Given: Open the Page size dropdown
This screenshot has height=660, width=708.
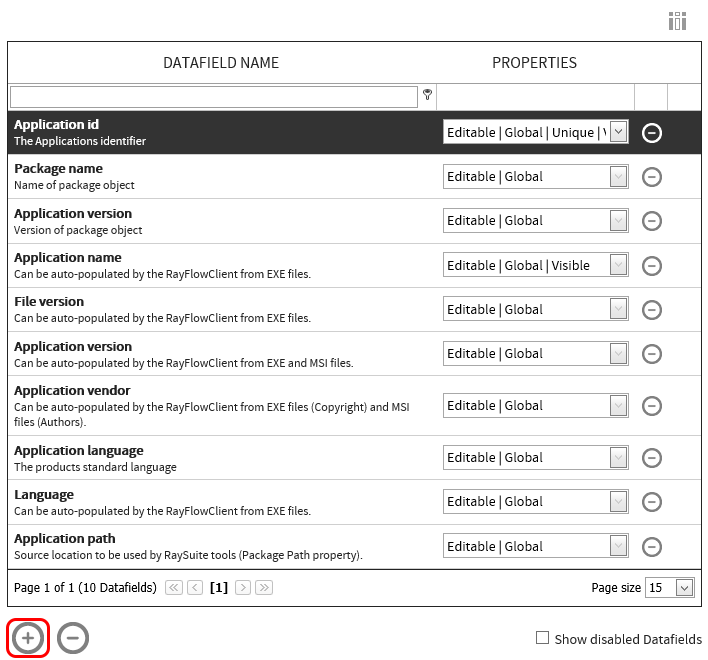Looking at the screenshot, I should click(x=684, y=588).
